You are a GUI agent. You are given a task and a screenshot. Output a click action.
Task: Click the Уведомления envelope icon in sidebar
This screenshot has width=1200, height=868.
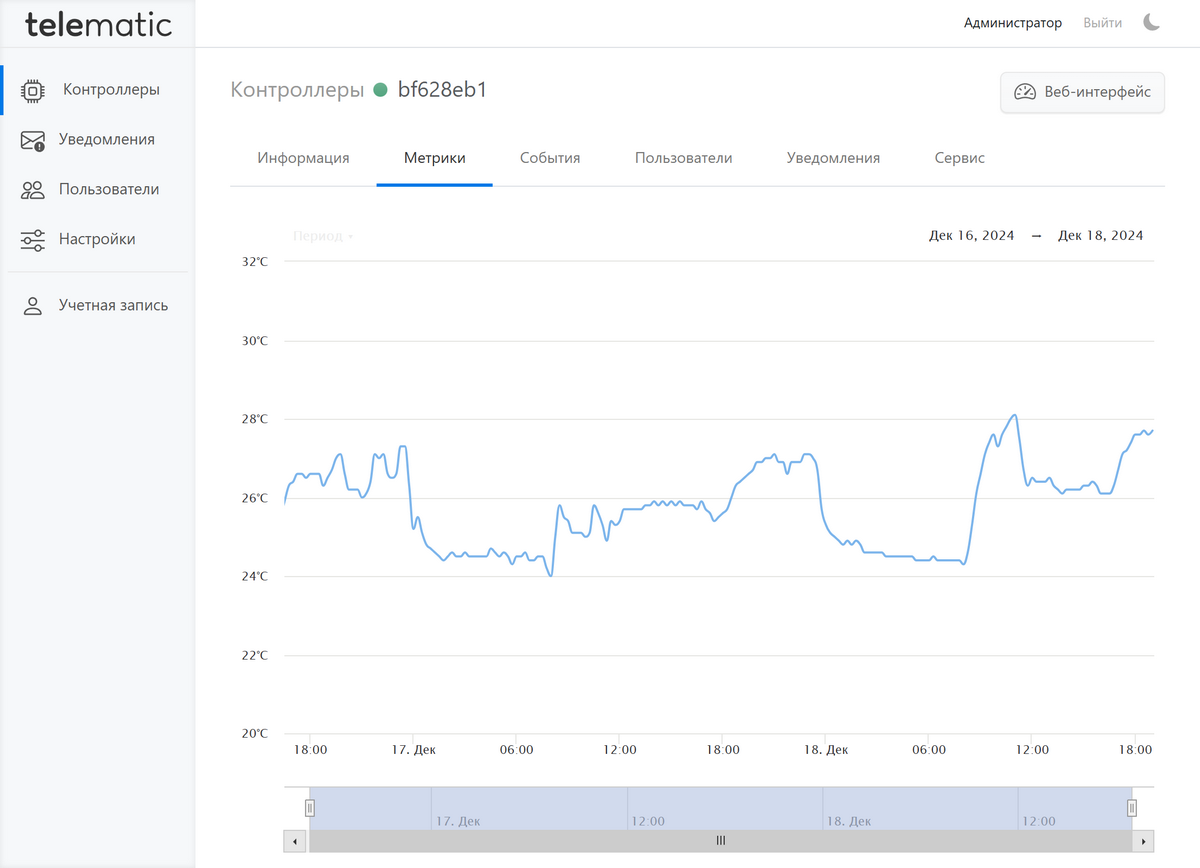[33, 140]
